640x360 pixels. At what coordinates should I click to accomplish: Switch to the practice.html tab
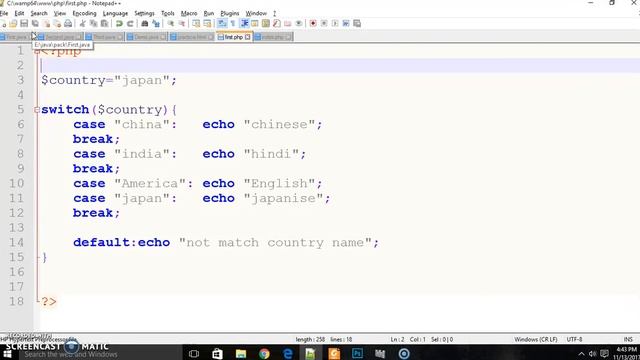(191, 37)
